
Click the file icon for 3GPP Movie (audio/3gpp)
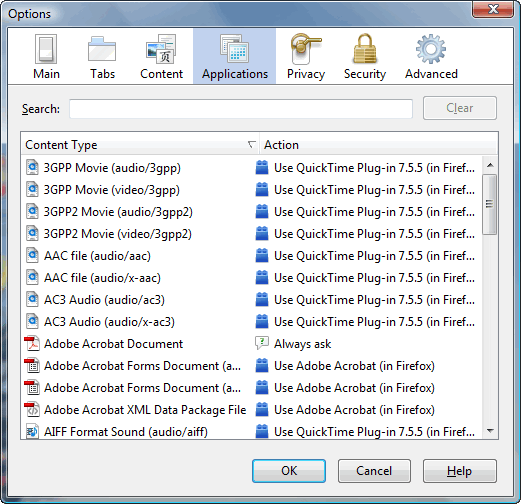(32, 168)
